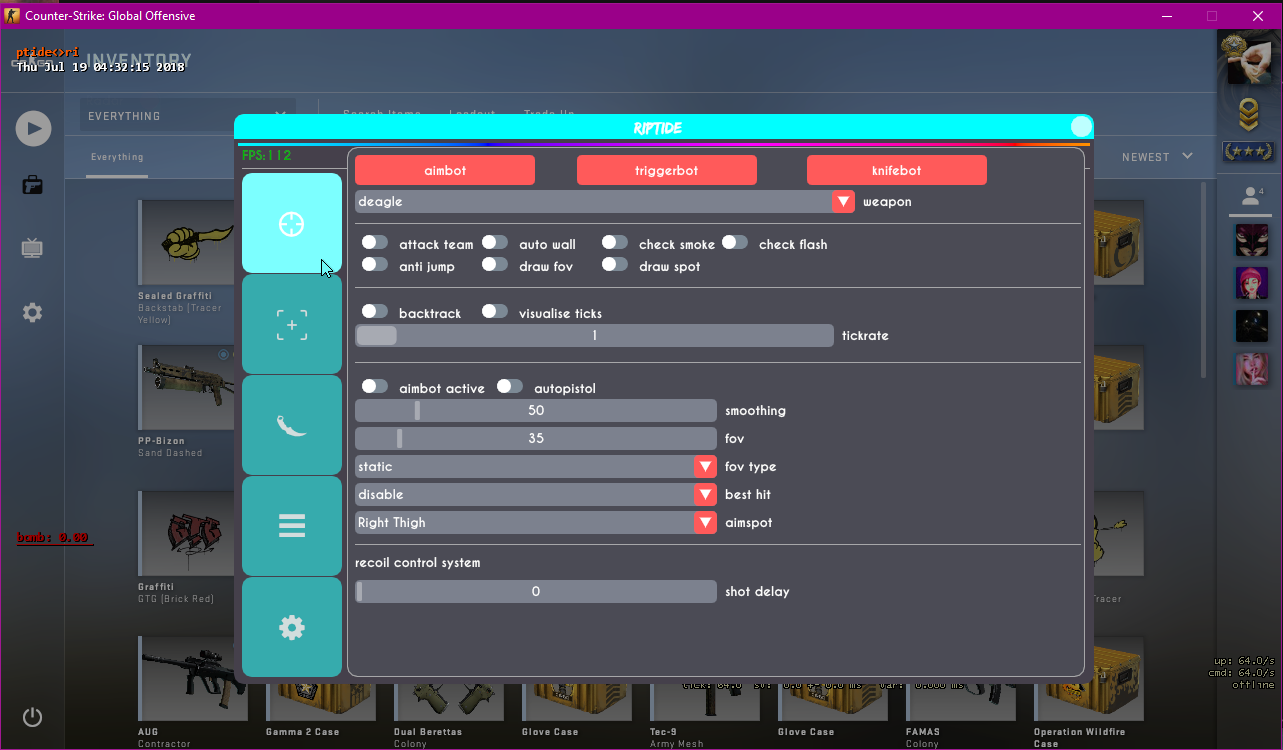Open the aimbot crosshair sidebar tab
This screenshot has height=750, width=1283.
pyautogui.click(x=292, y=223)
